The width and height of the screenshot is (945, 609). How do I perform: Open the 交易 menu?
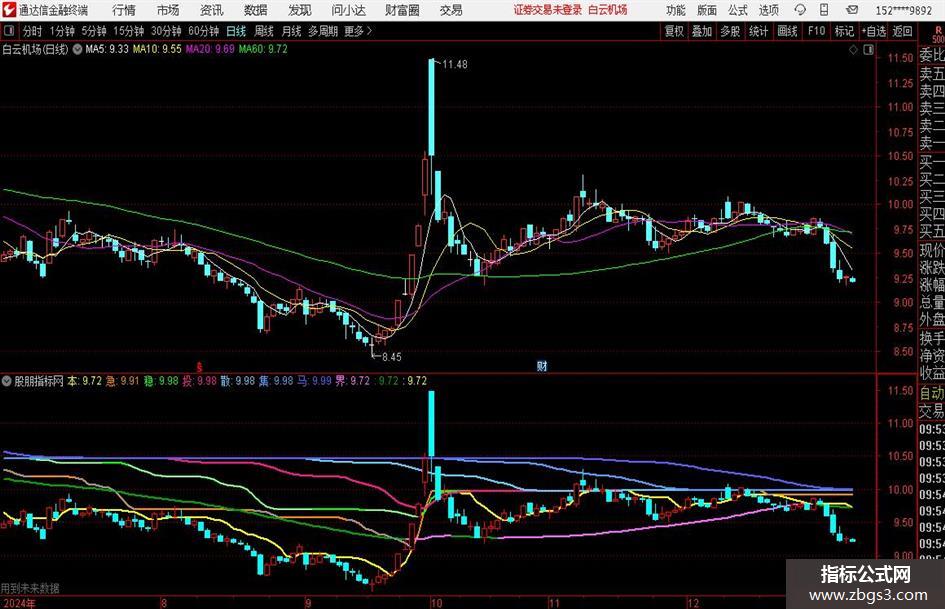pos(451,10)
